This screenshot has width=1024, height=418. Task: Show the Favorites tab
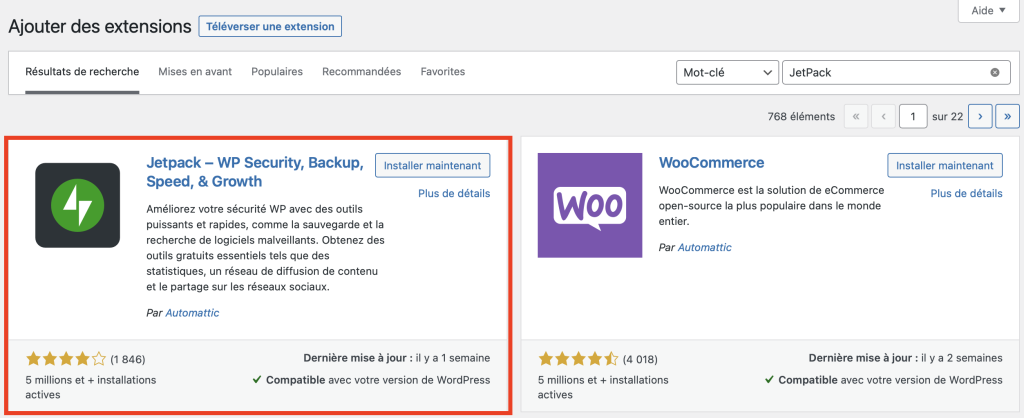(443, 72)
